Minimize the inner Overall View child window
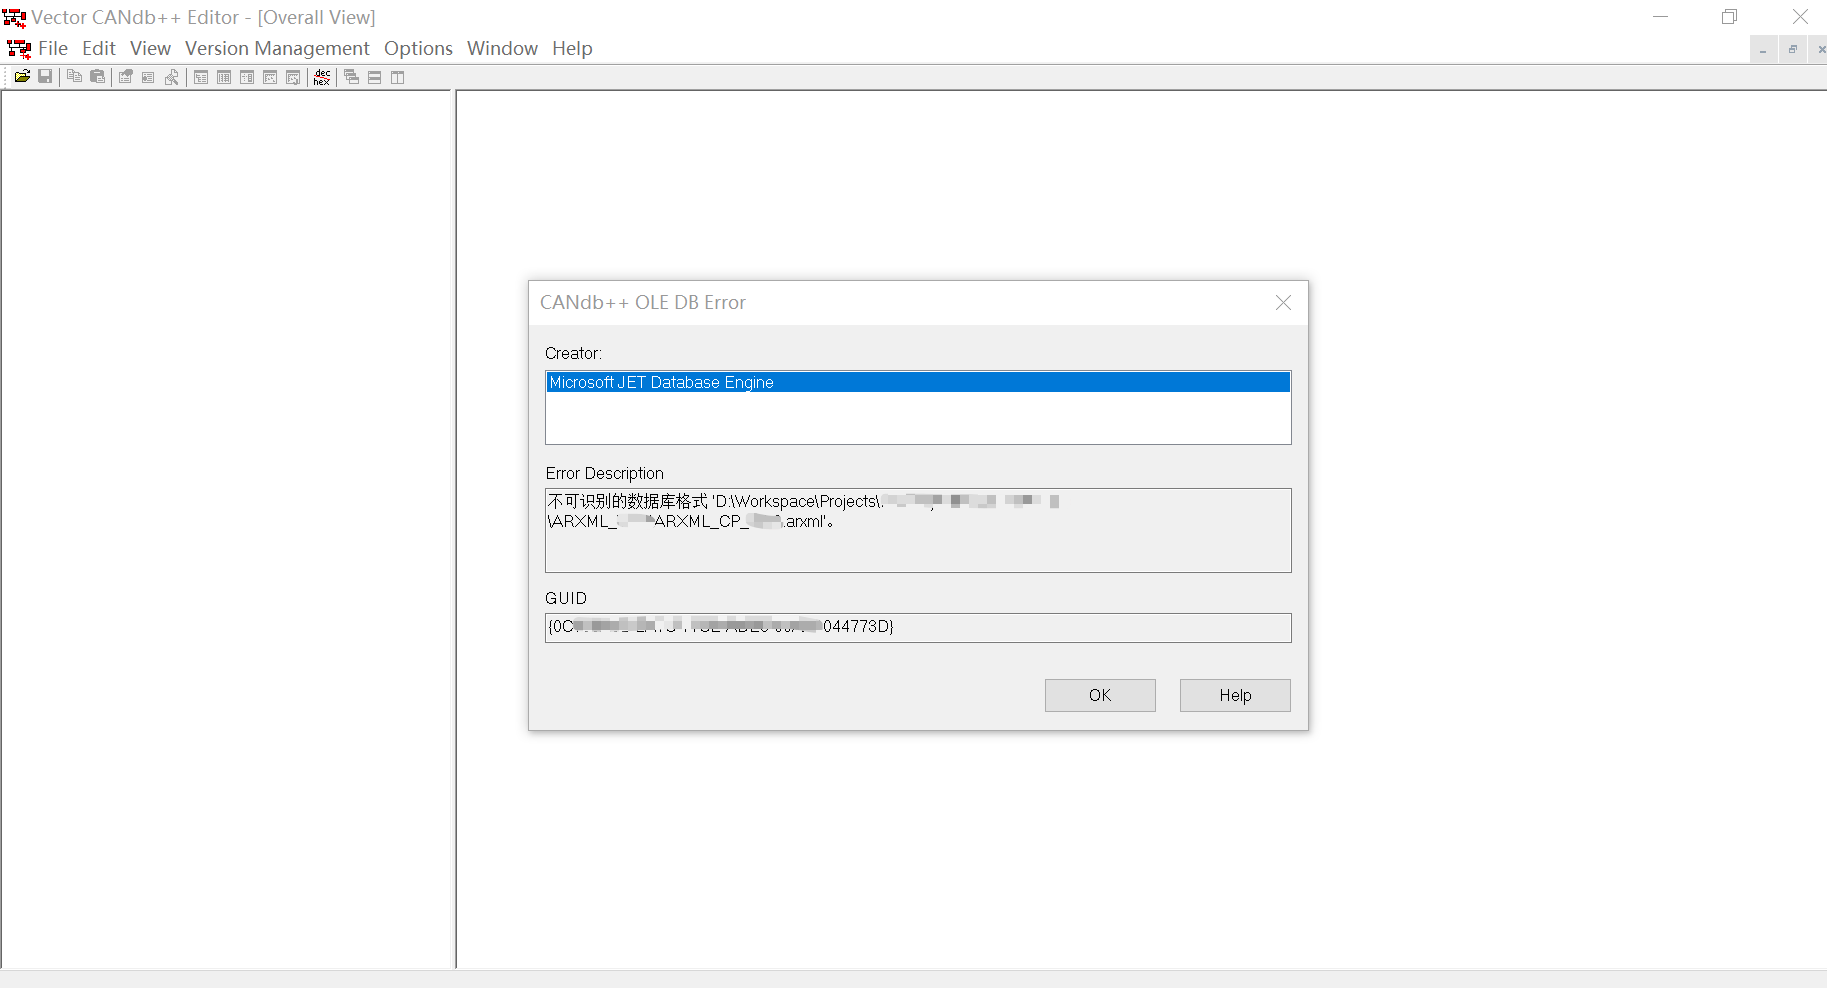 1763,49
